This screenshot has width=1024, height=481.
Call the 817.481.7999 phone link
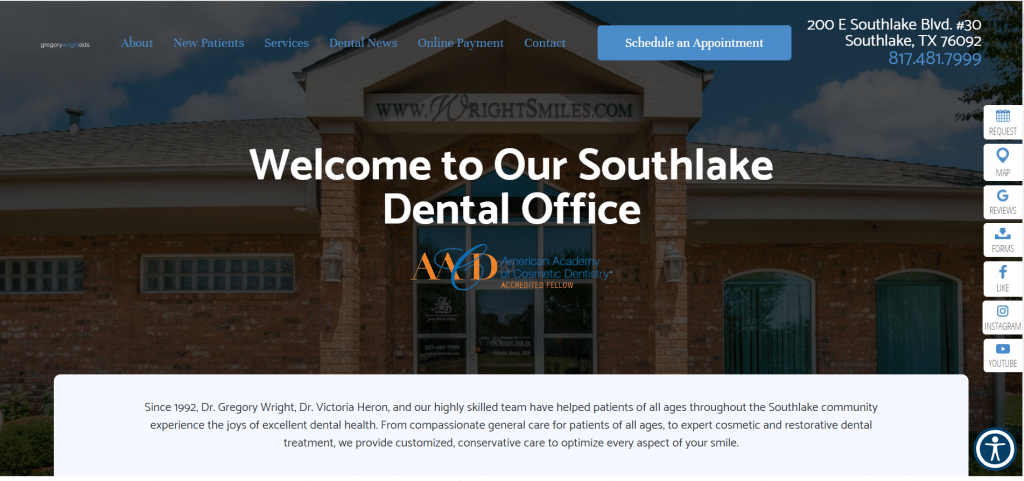(x=935, y=59)
